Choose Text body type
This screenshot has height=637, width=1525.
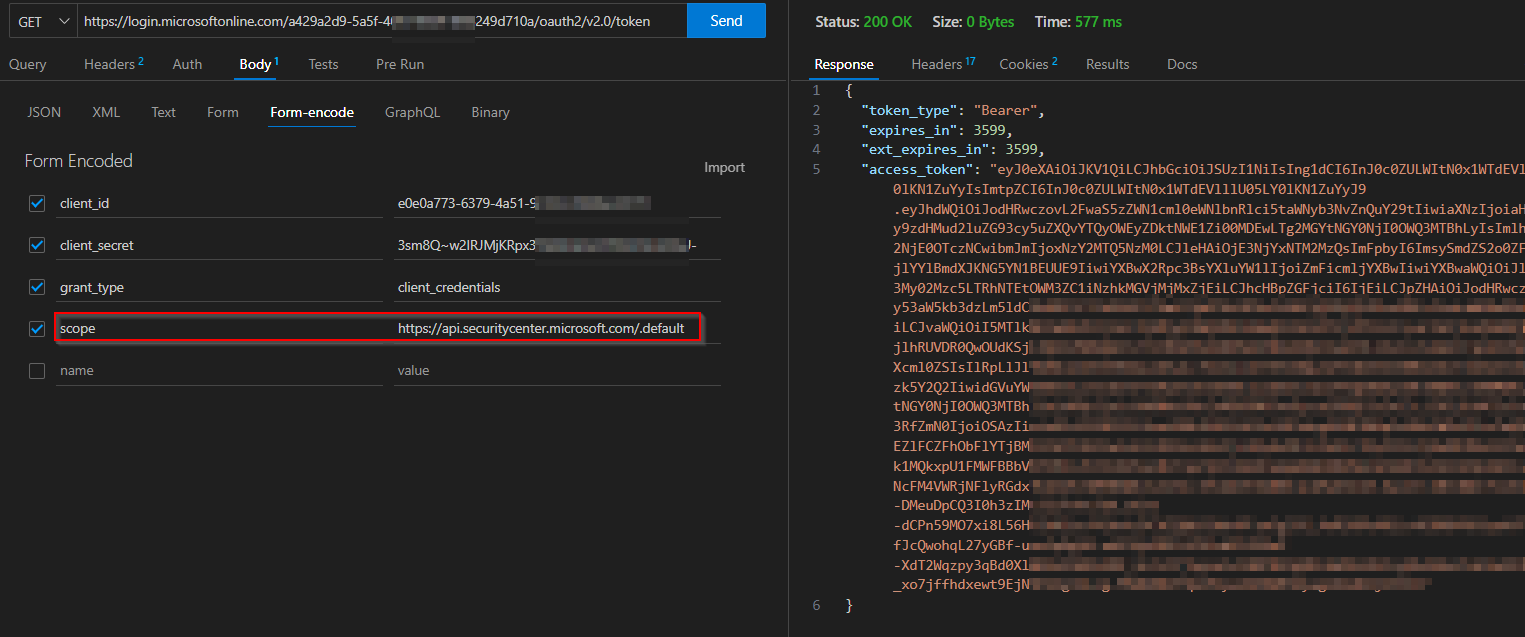click(x=163, y=112)
